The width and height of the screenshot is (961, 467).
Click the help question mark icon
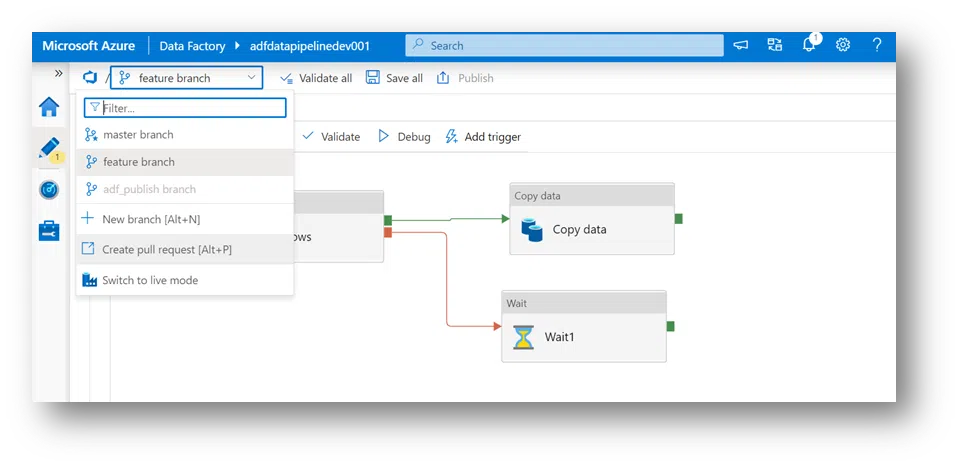click(x=877, y=45)
